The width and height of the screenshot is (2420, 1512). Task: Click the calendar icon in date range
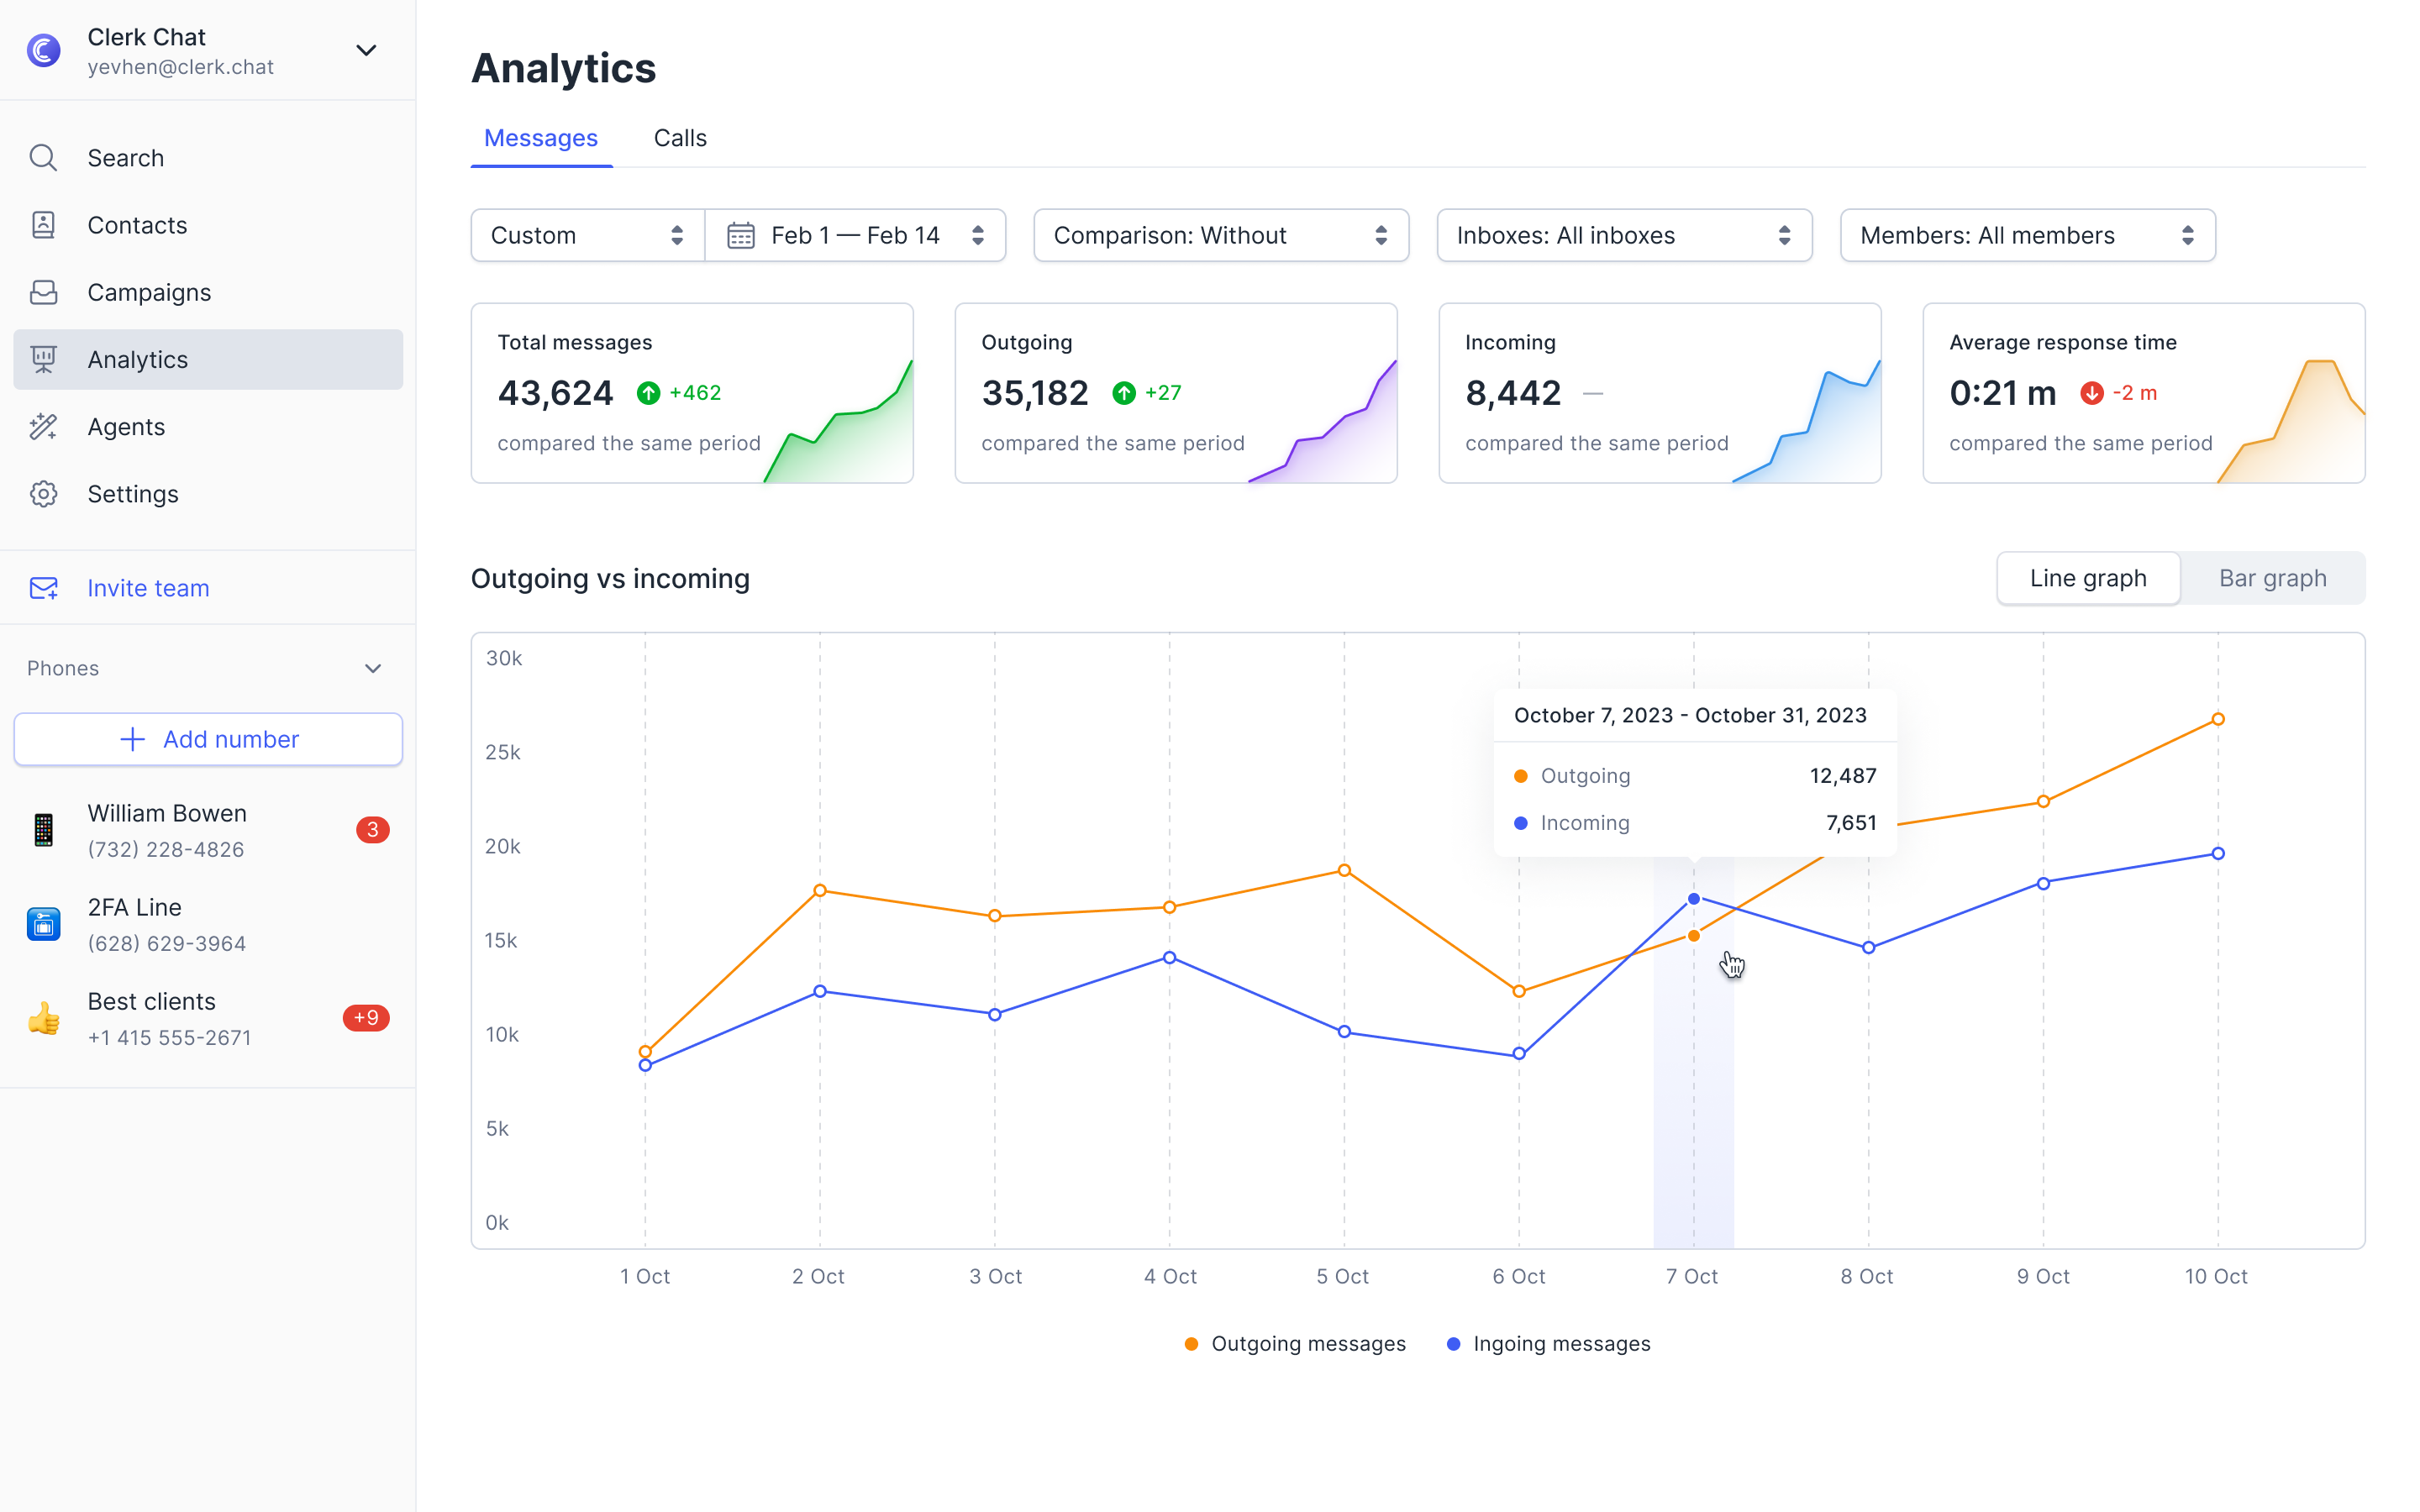pos(740,236)
